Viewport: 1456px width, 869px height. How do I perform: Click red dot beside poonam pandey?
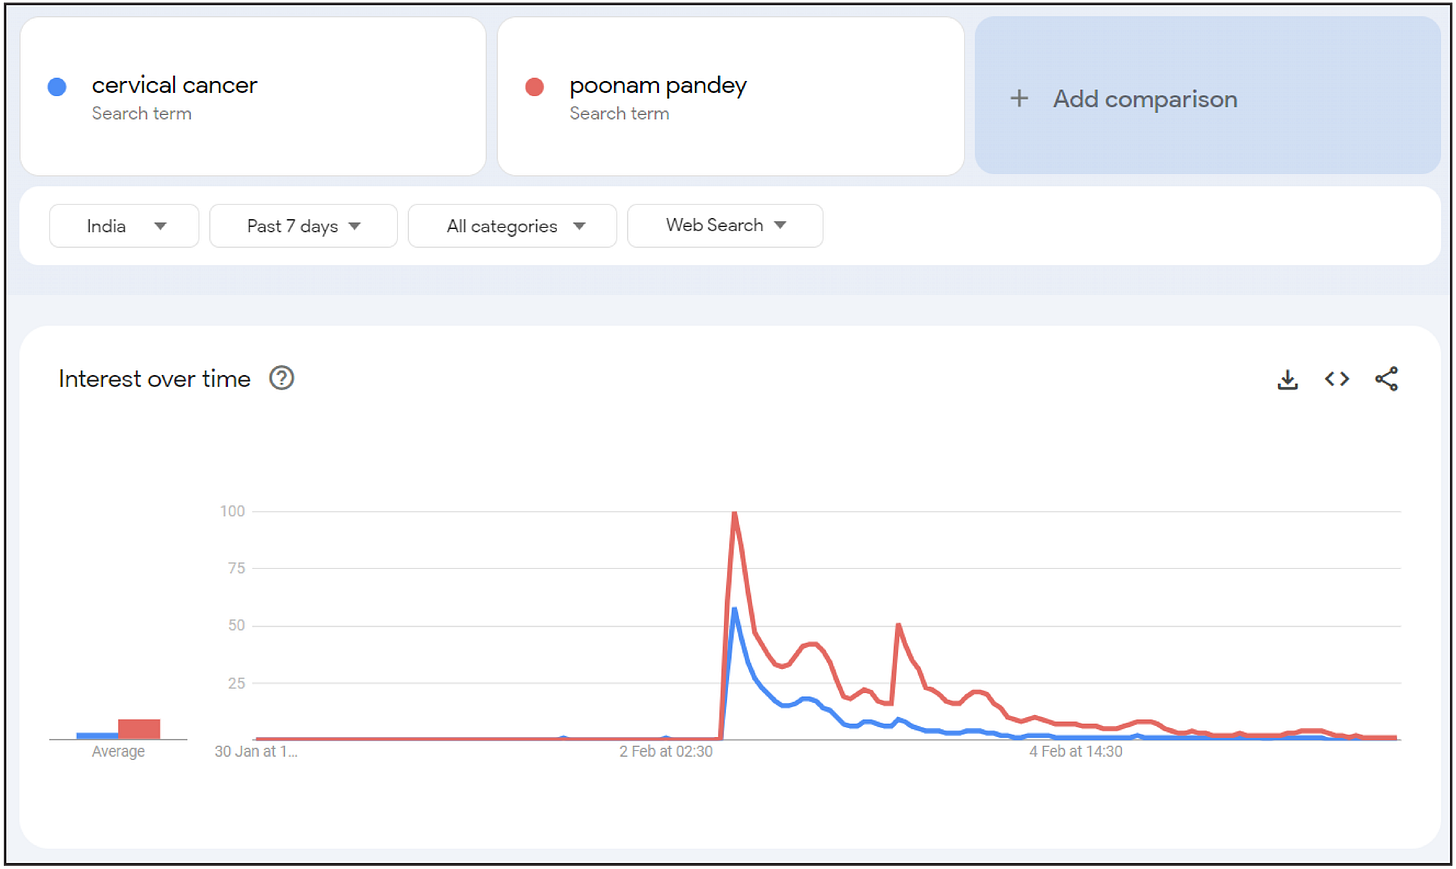pyautogui.click(x=535, y=87)
